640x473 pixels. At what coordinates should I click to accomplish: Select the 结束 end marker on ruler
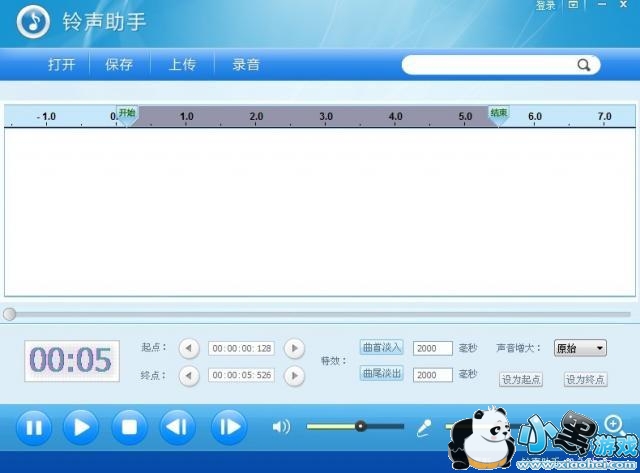point(498,114)
